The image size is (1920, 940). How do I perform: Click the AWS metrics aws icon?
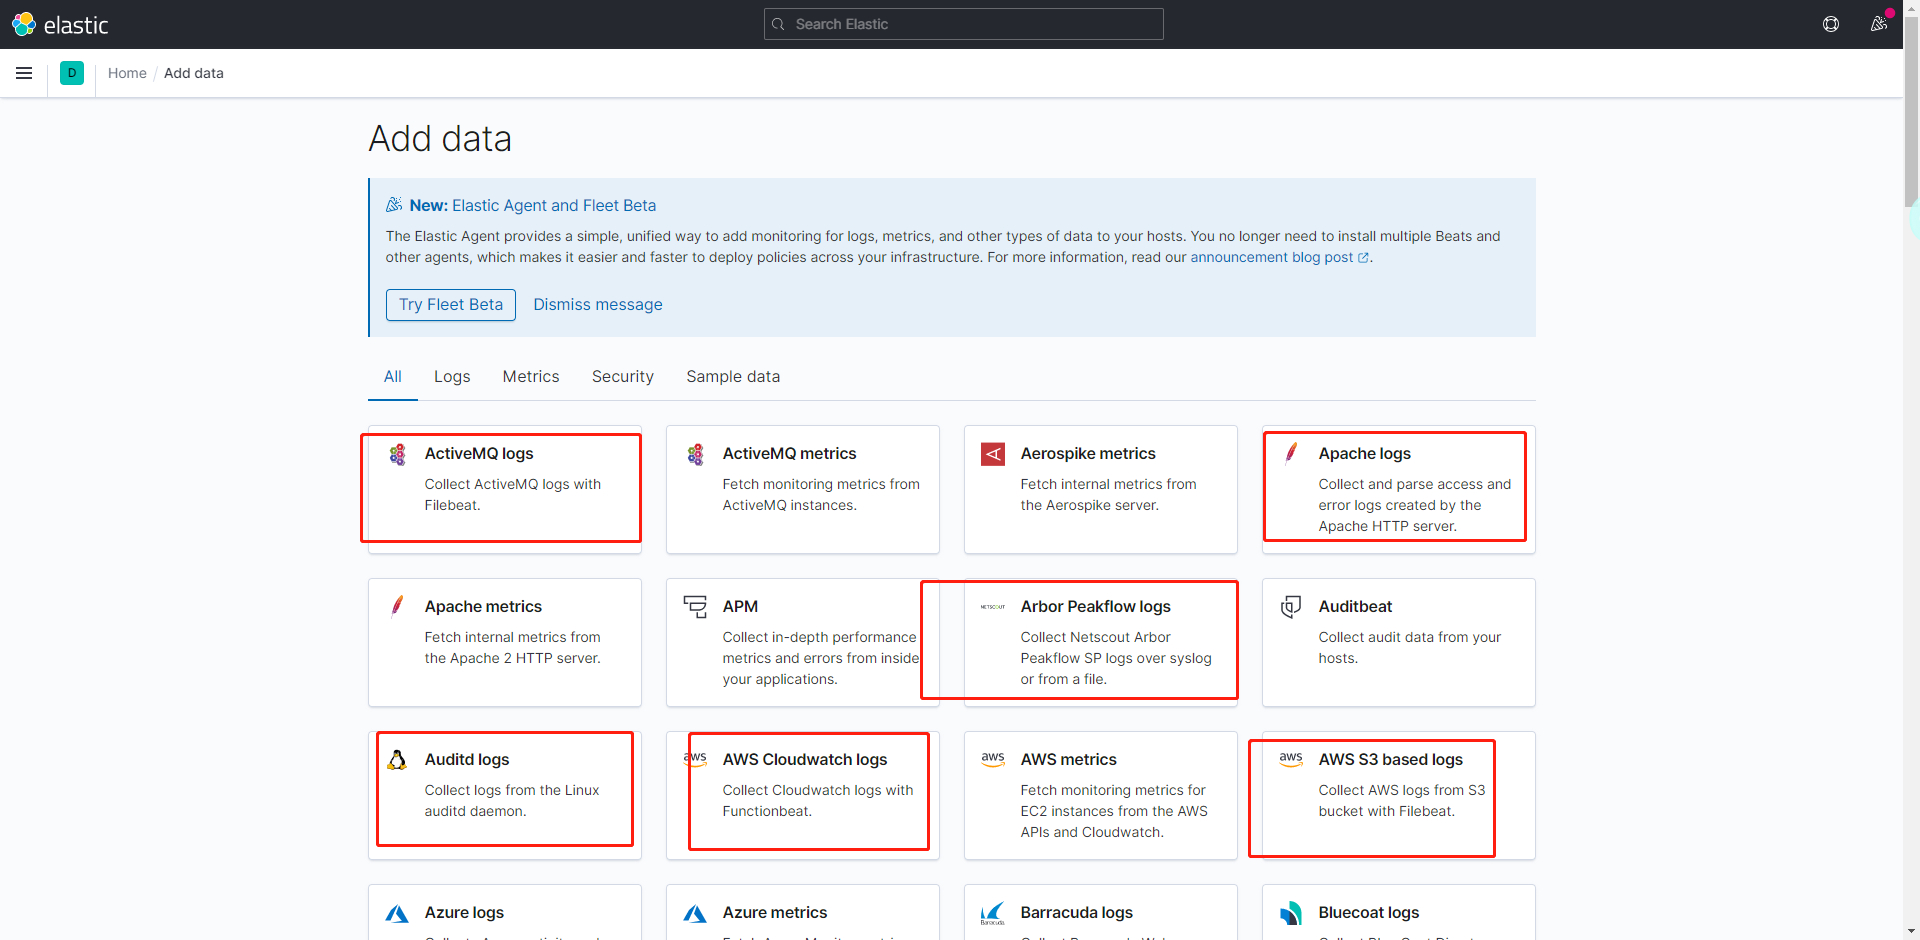[x=993, y=759]
